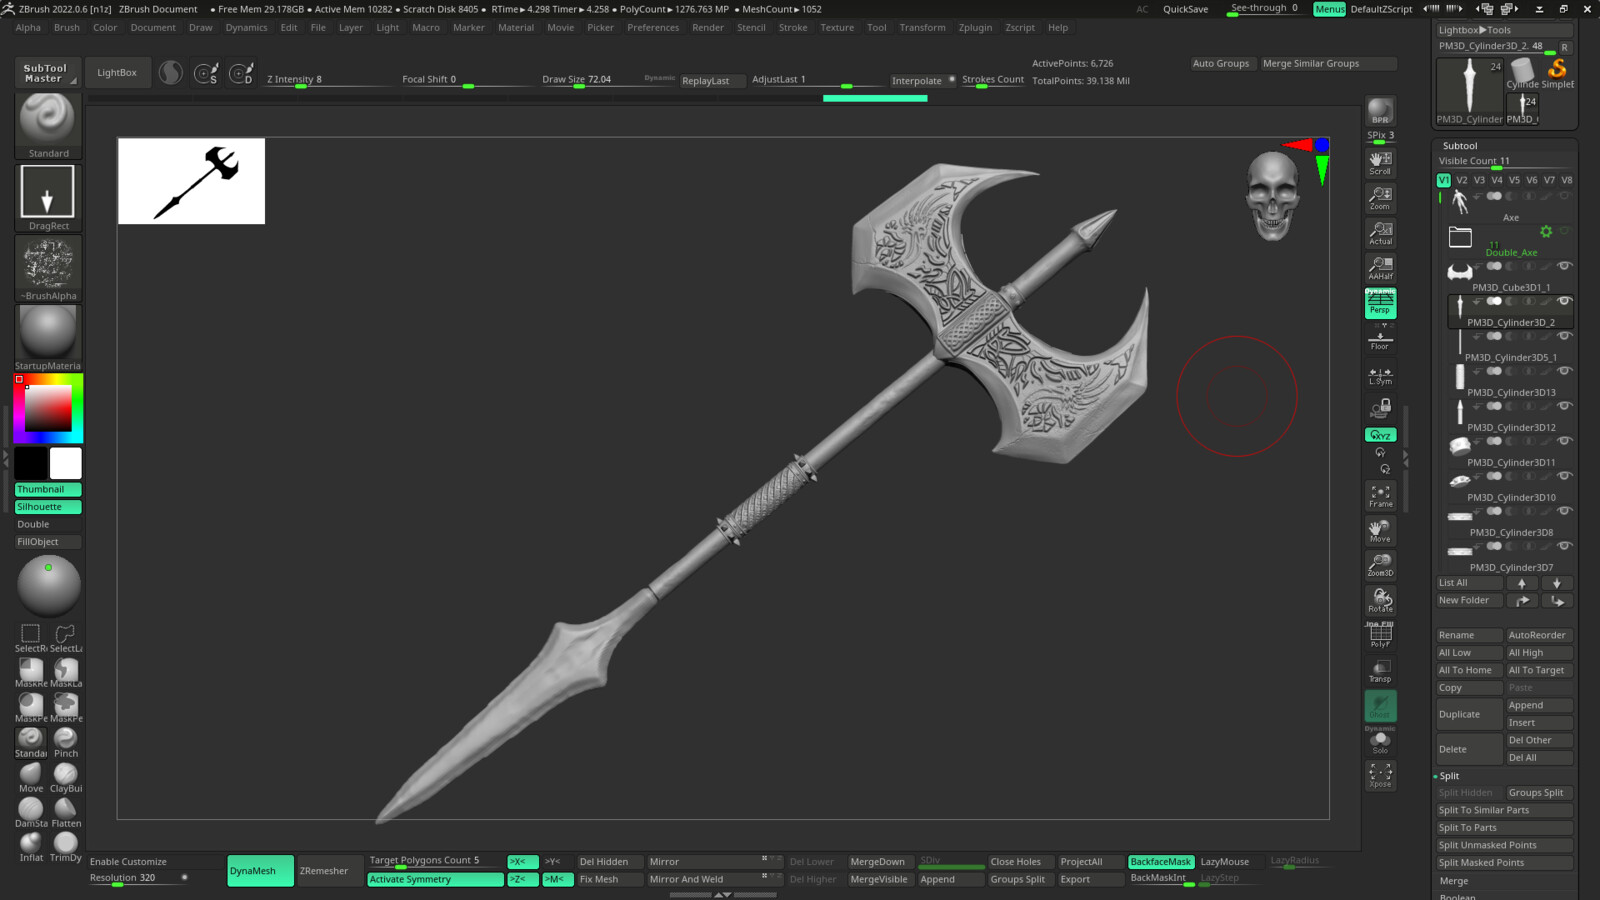Screen dimensions: 1600x900
Task: Pick a hue in the color picker
Action: point(48,408)
